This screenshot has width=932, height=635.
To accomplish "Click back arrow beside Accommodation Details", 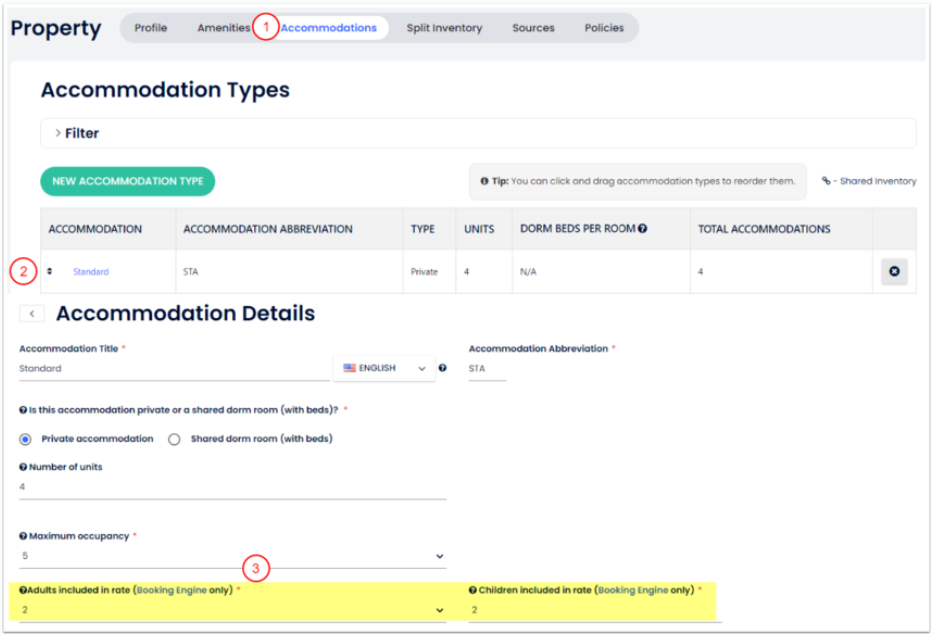I will pyautogui.click(x=32, y=314).
